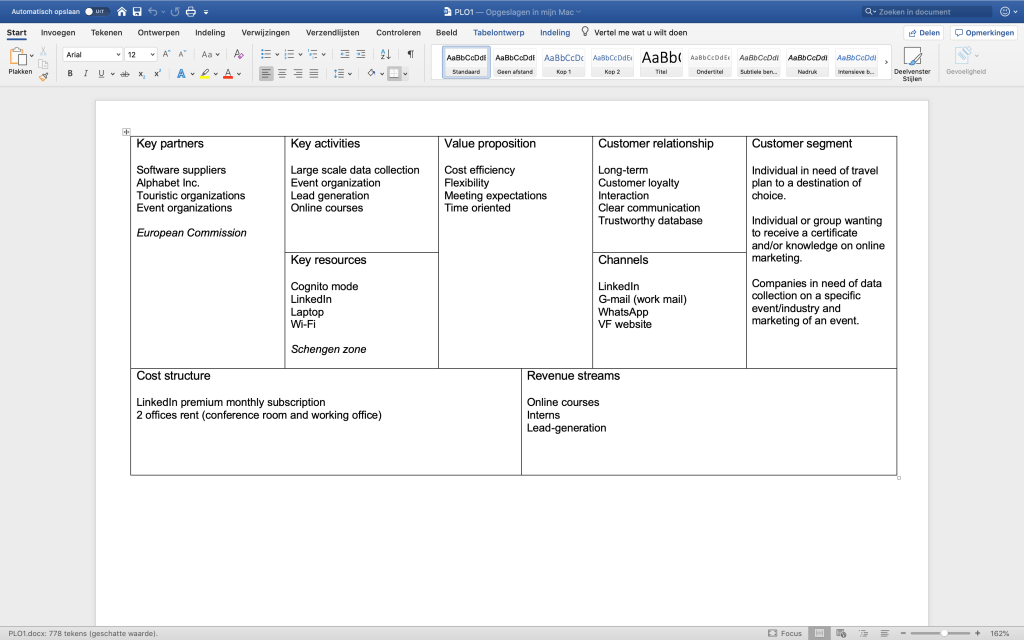Click the Print icon in quick access toolbar
Screen dimensions: 1024x640
coord(190,11)
